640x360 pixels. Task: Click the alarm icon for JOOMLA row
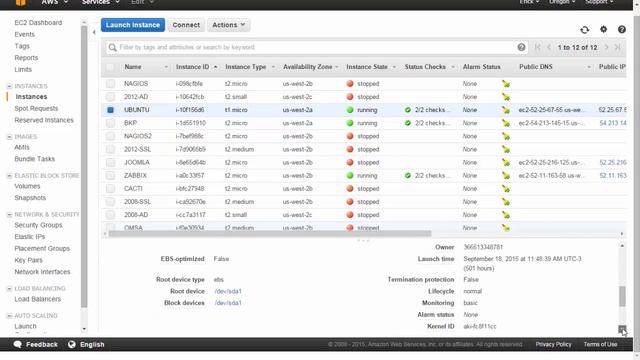506,162
